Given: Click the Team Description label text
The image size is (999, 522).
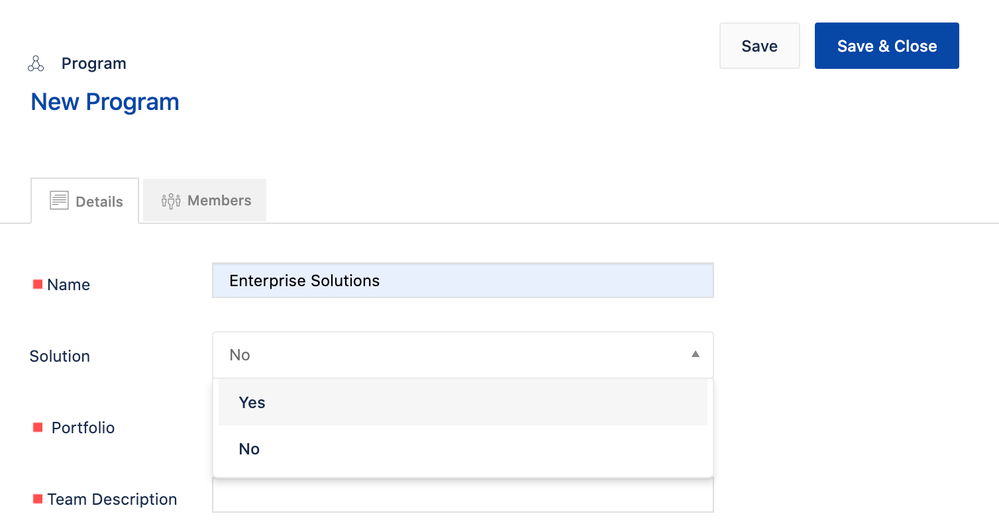Looking at the screenshot, I should [112, 499].
